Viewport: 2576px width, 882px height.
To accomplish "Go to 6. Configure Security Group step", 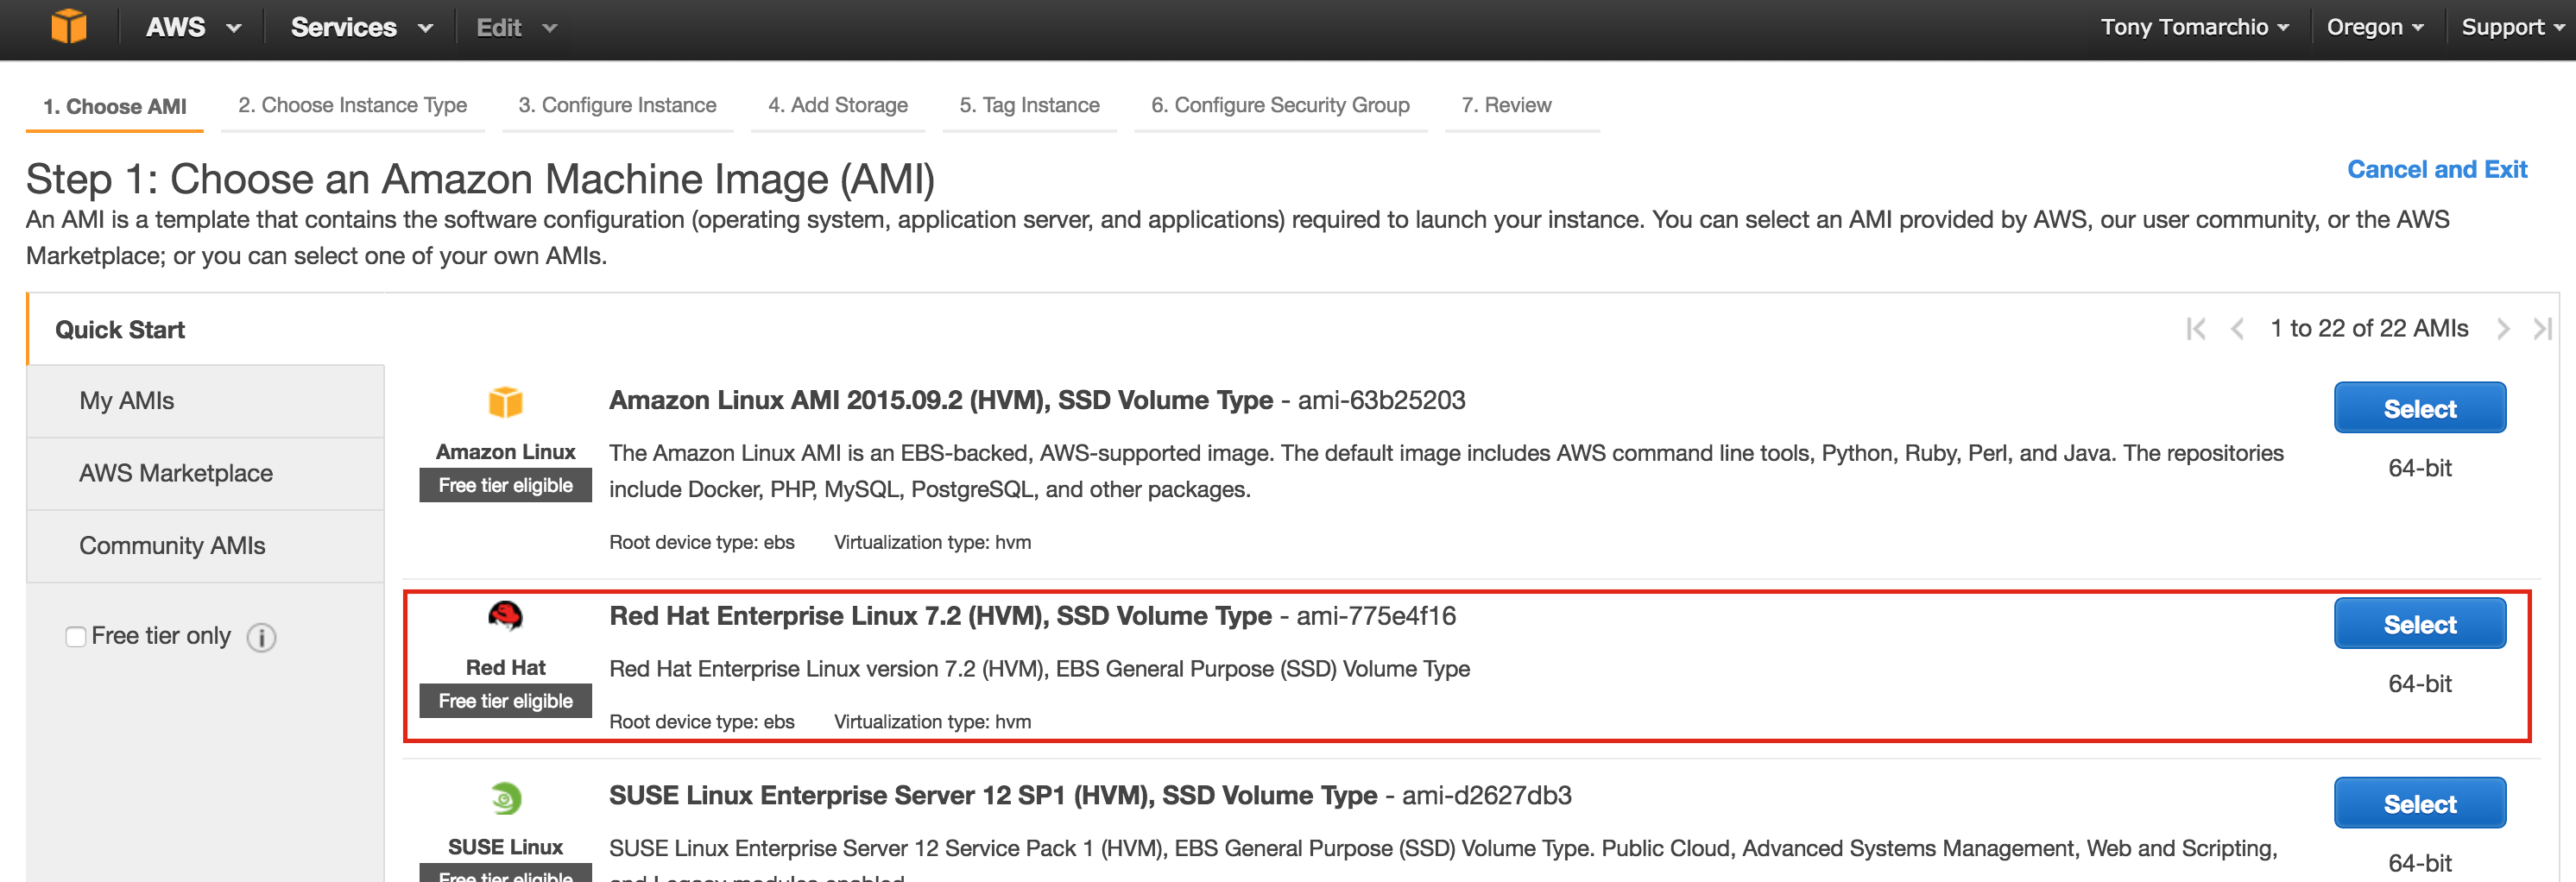I will pyautogui.click(x=1280, y=105).
